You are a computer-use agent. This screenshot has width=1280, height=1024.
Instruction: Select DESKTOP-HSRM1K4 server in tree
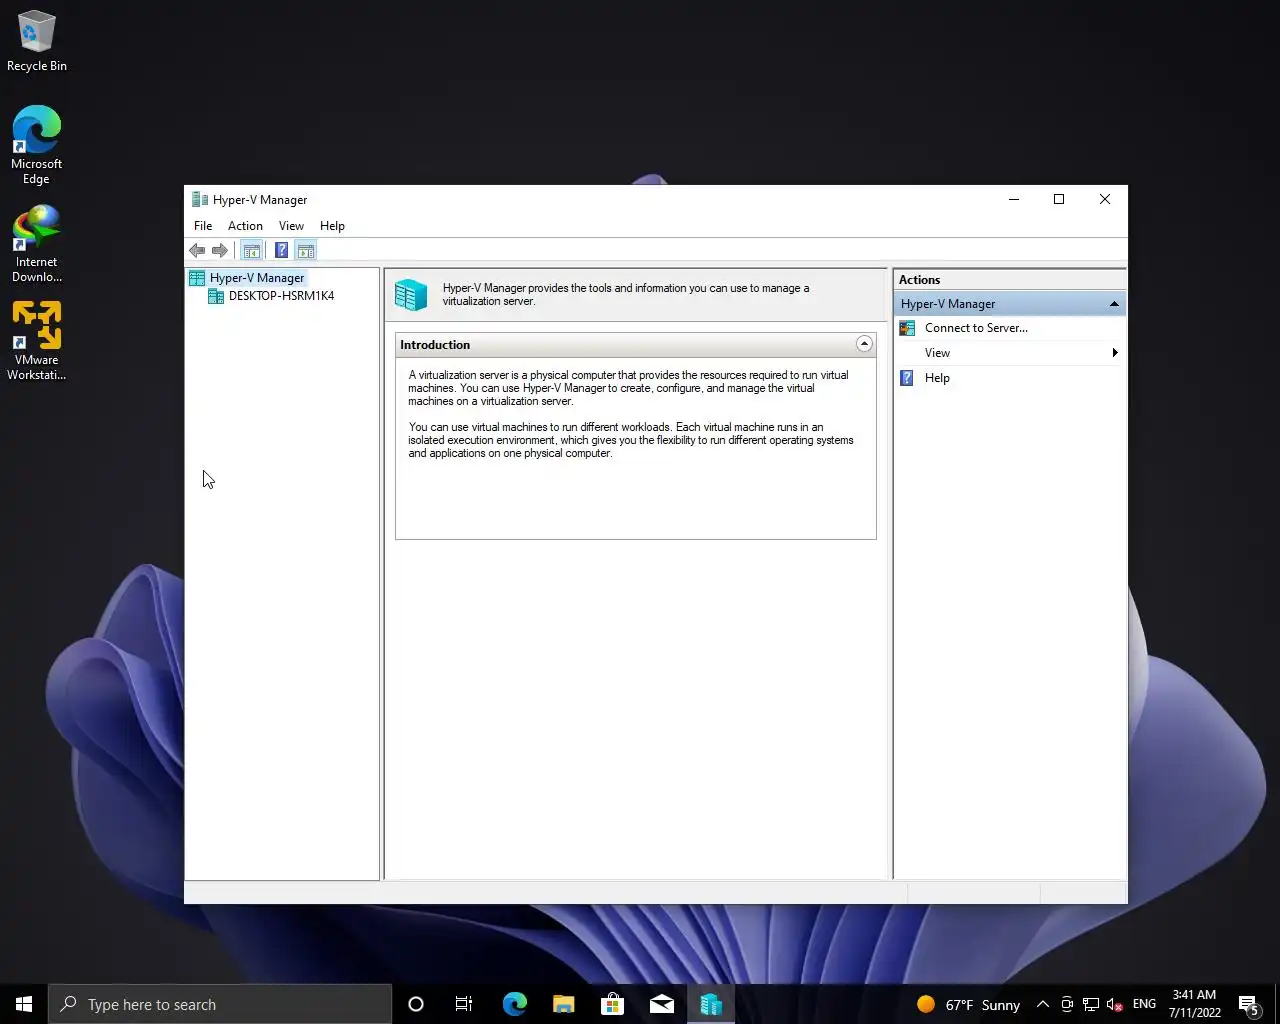coord(281,296)
